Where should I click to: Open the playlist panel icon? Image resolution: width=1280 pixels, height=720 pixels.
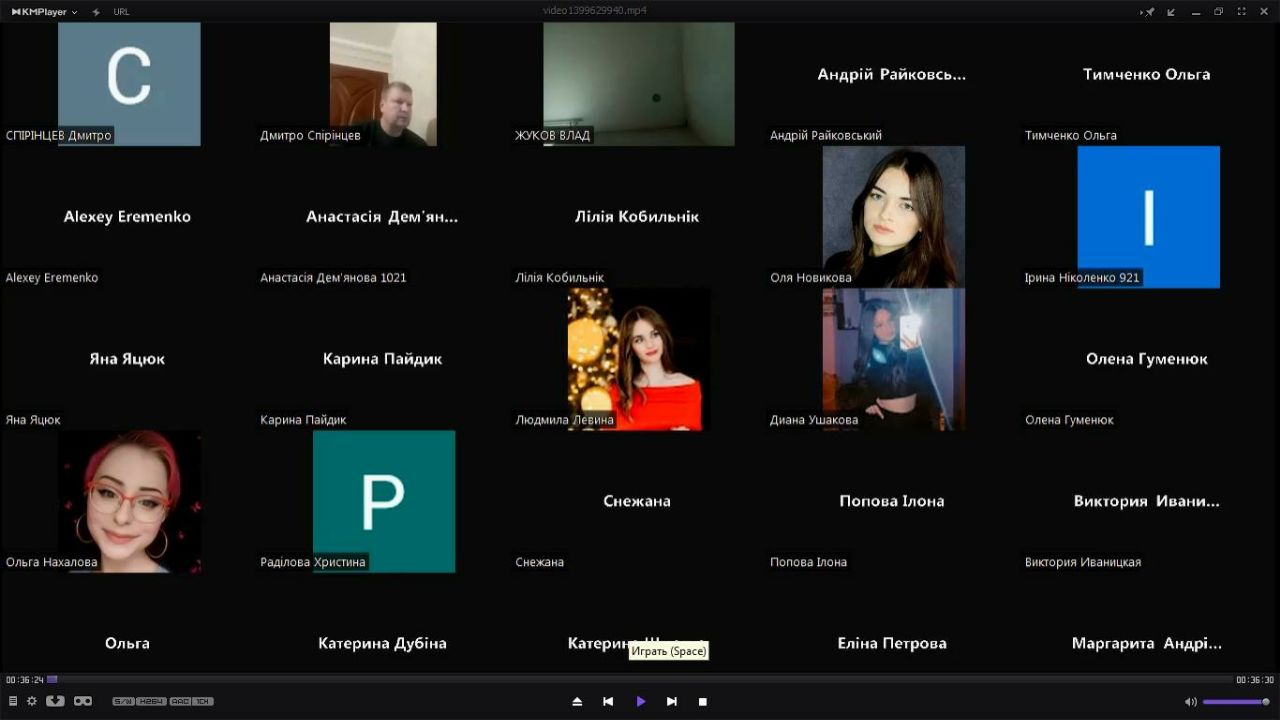(x=13, y=702)
